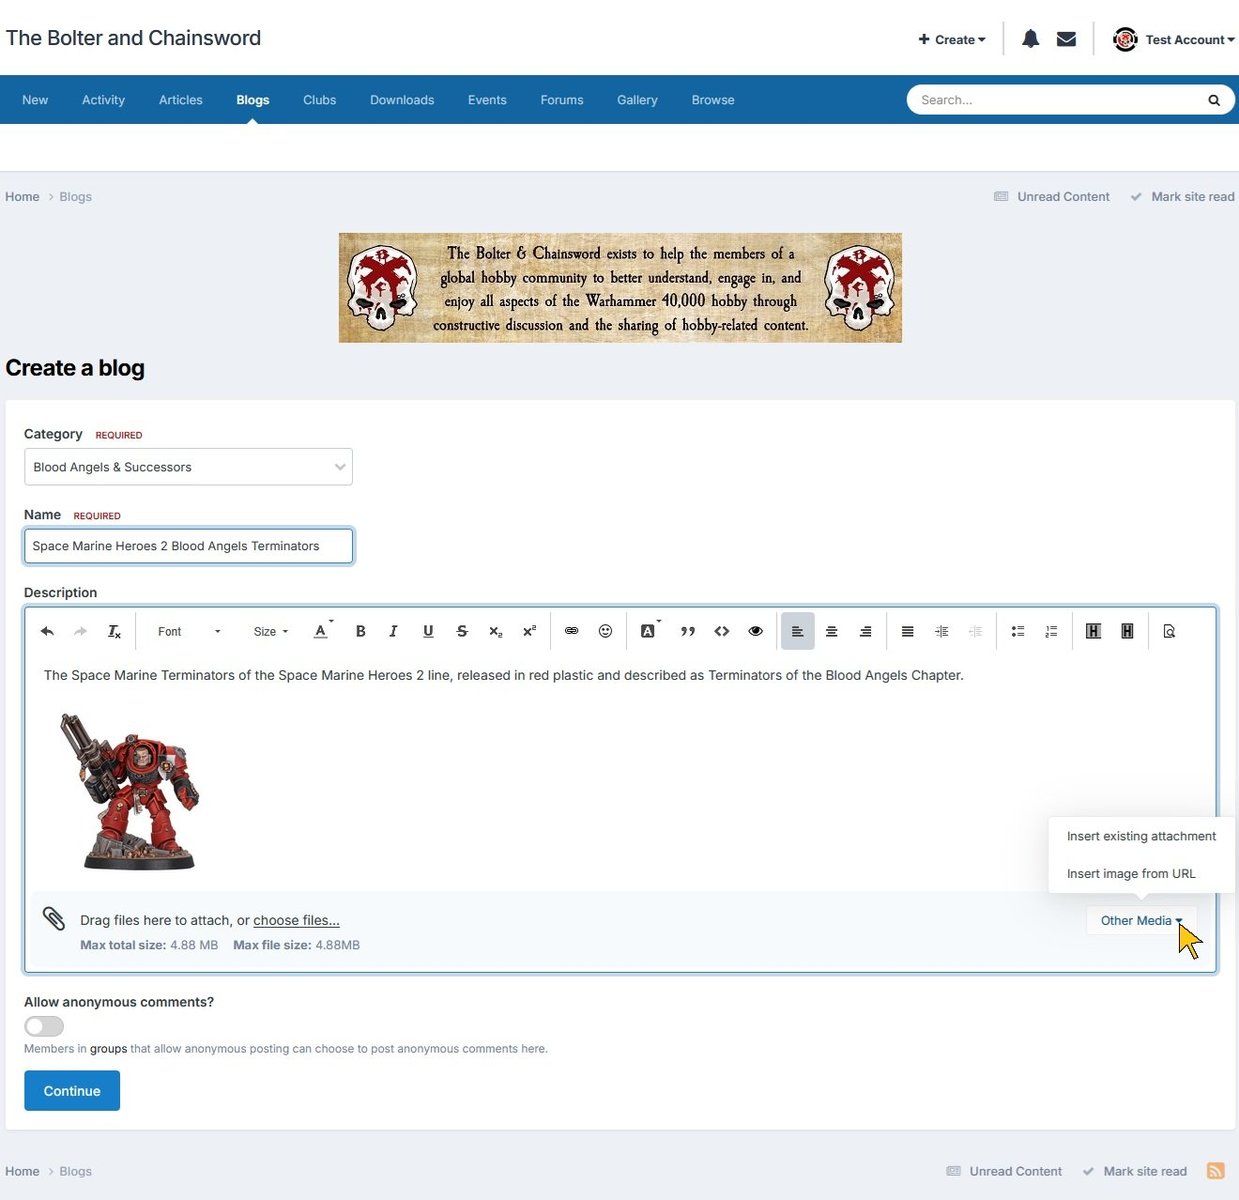Open the Downloads tab
The width and height of the screenshot is (1239, 1200).
pyautogui.click(x=402, y=100)
